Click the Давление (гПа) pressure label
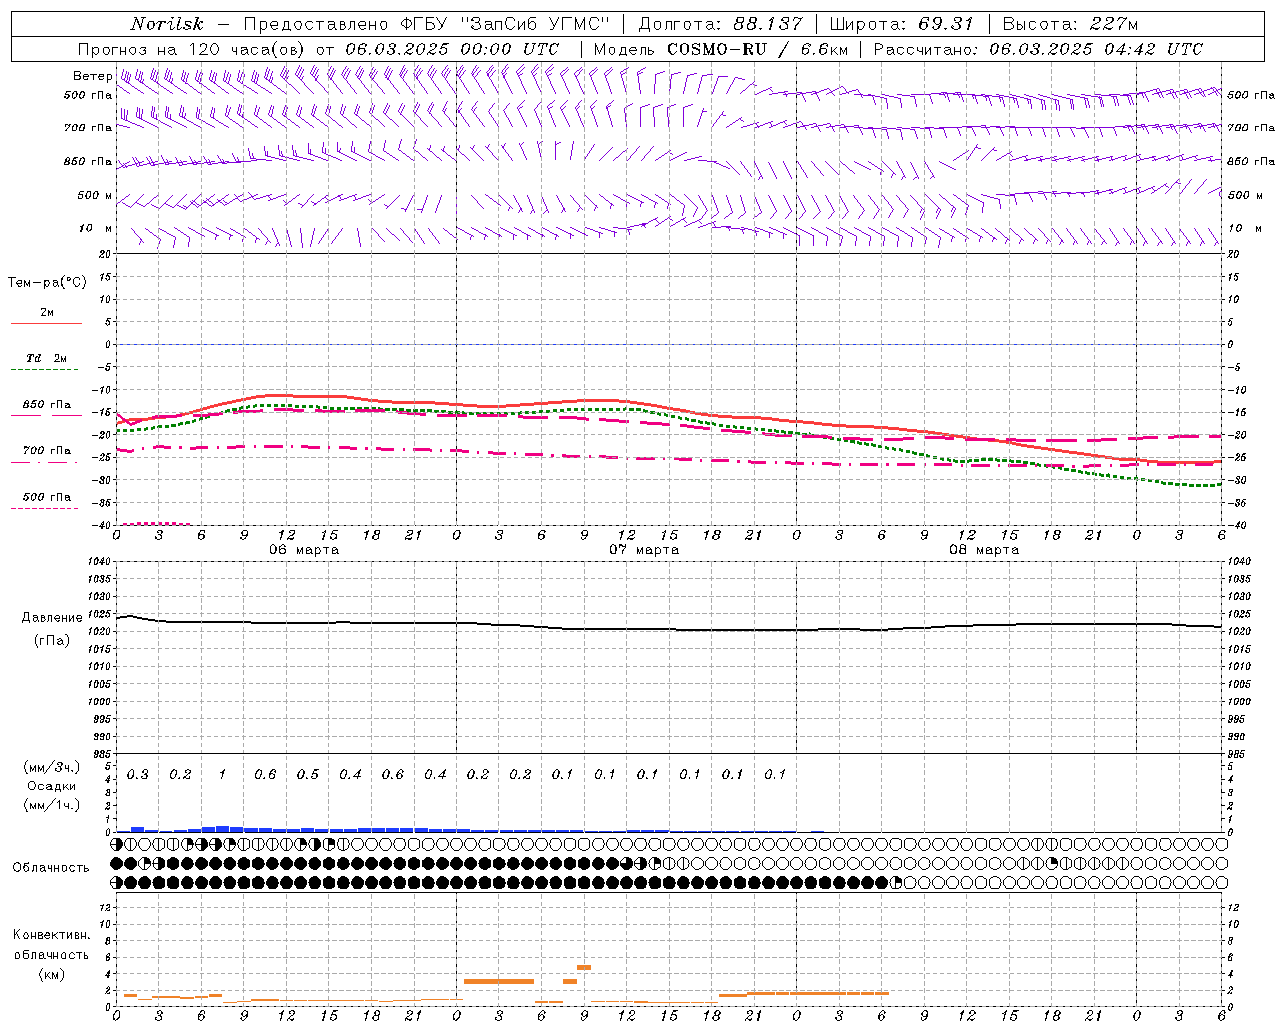The image size is (1280, 1024). pyautogui.click(x=52, y=629)
